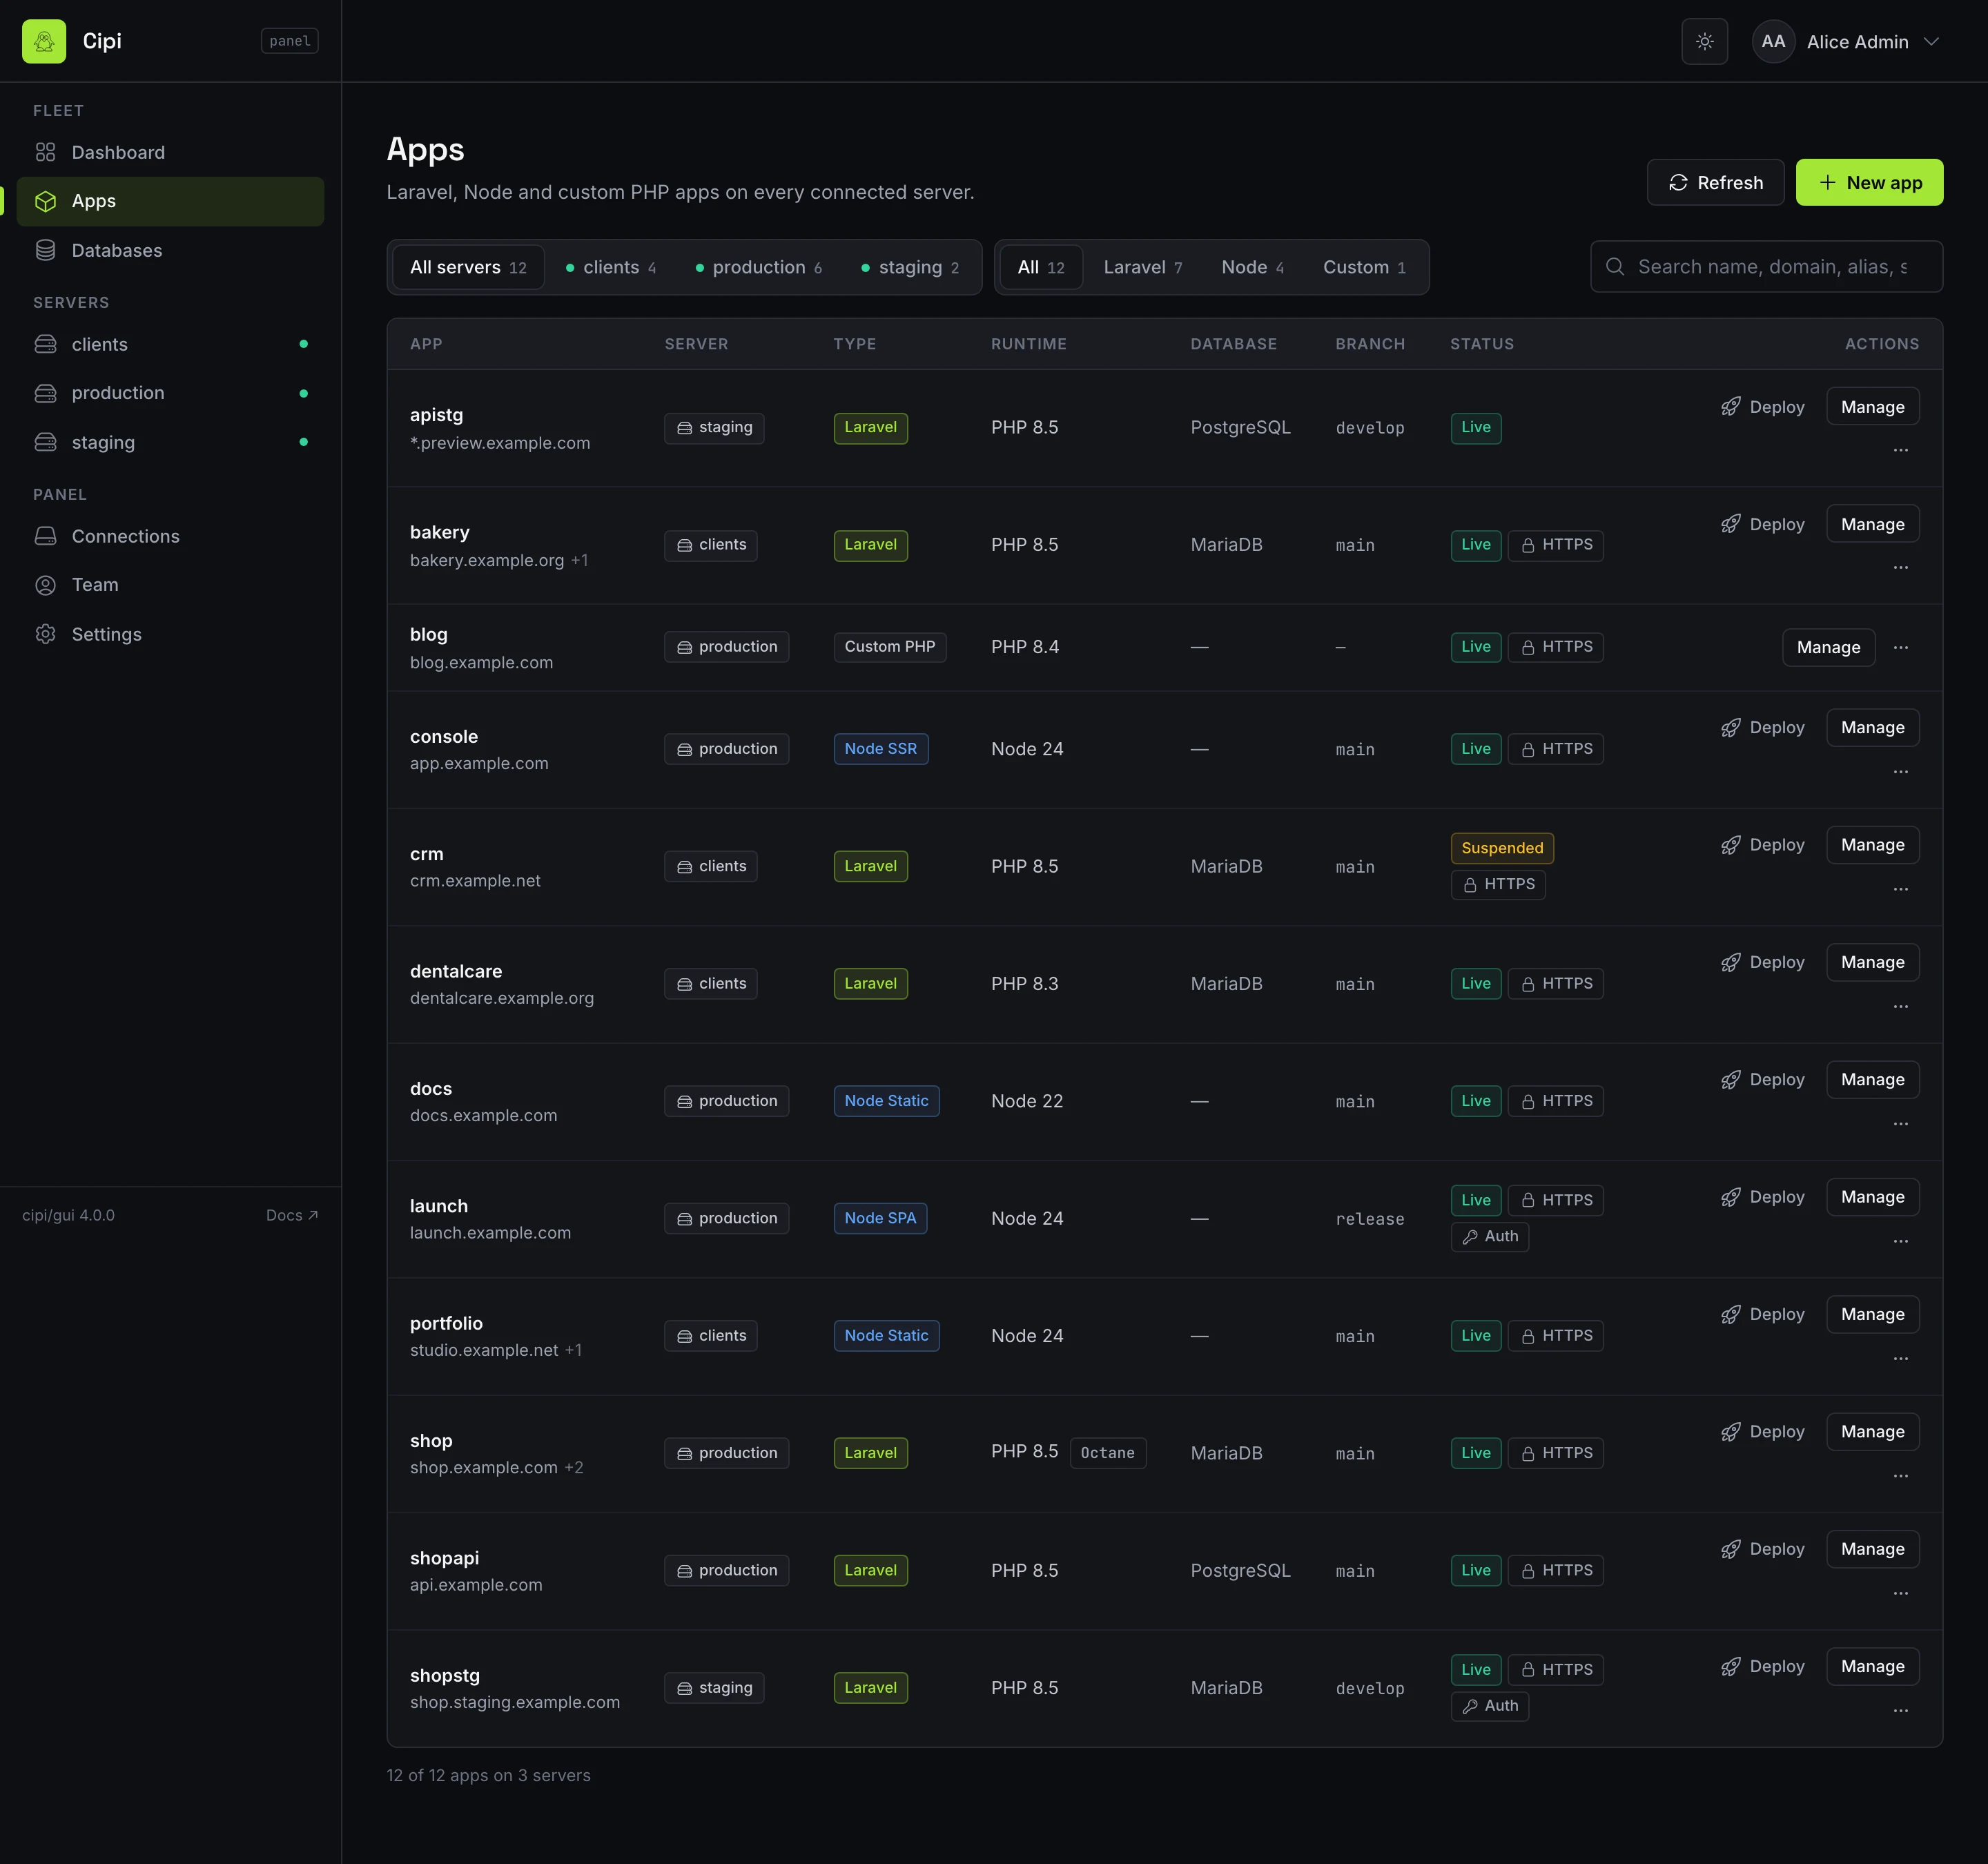Select the production server in sidebar
This screenshot has width=1988, height=1864.
pyautogui.click(x=170, y=393)
